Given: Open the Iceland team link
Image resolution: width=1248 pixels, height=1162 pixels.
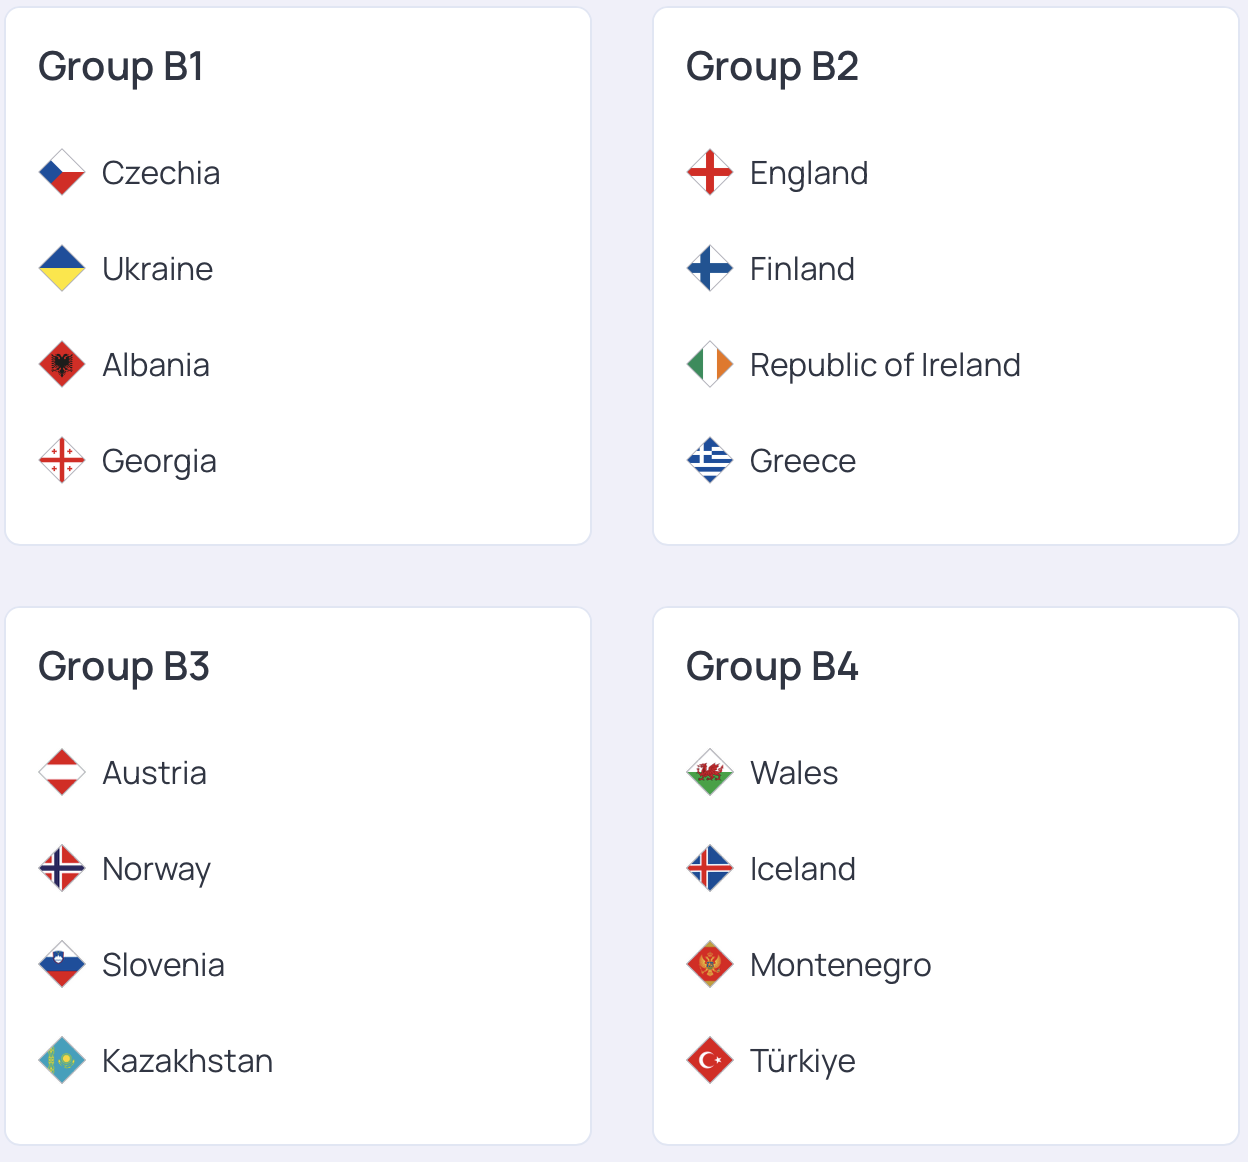Looking at the screenshot, I should click(802, 869).
